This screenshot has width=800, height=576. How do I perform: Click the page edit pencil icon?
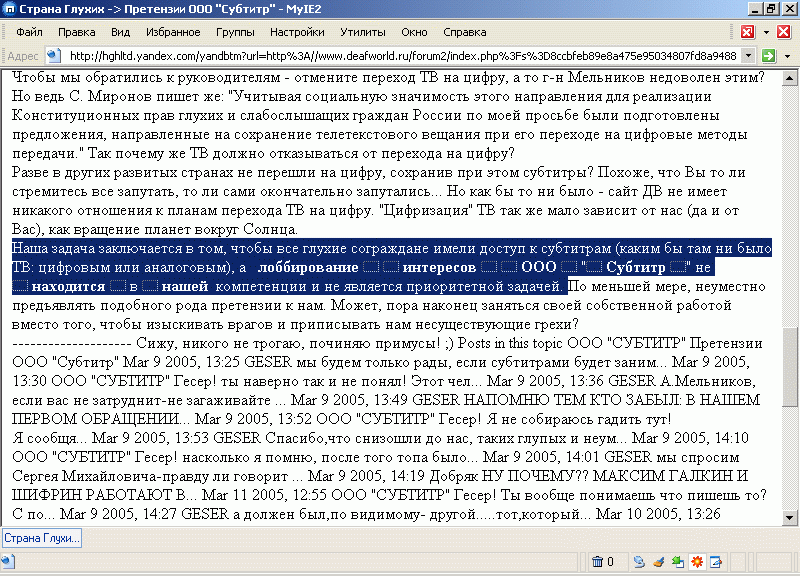716,562
